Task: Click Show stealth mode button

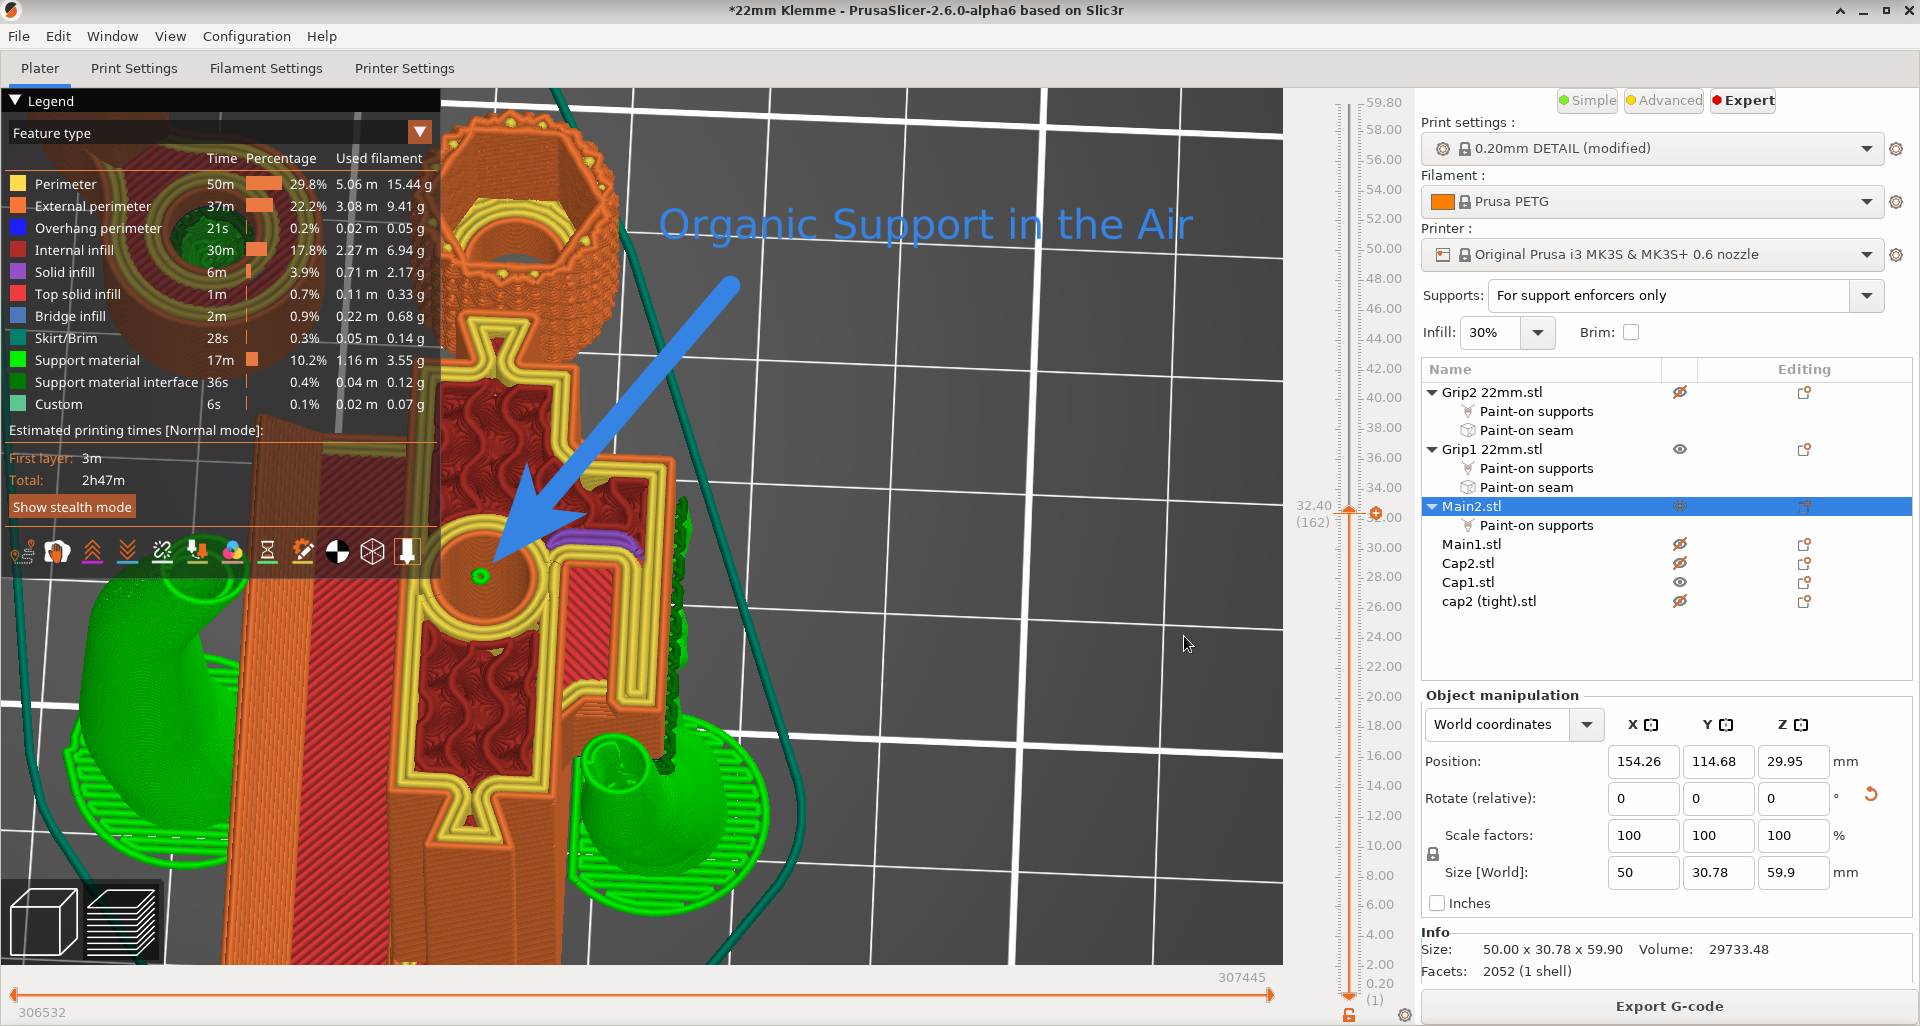Action: coord(72,508)
